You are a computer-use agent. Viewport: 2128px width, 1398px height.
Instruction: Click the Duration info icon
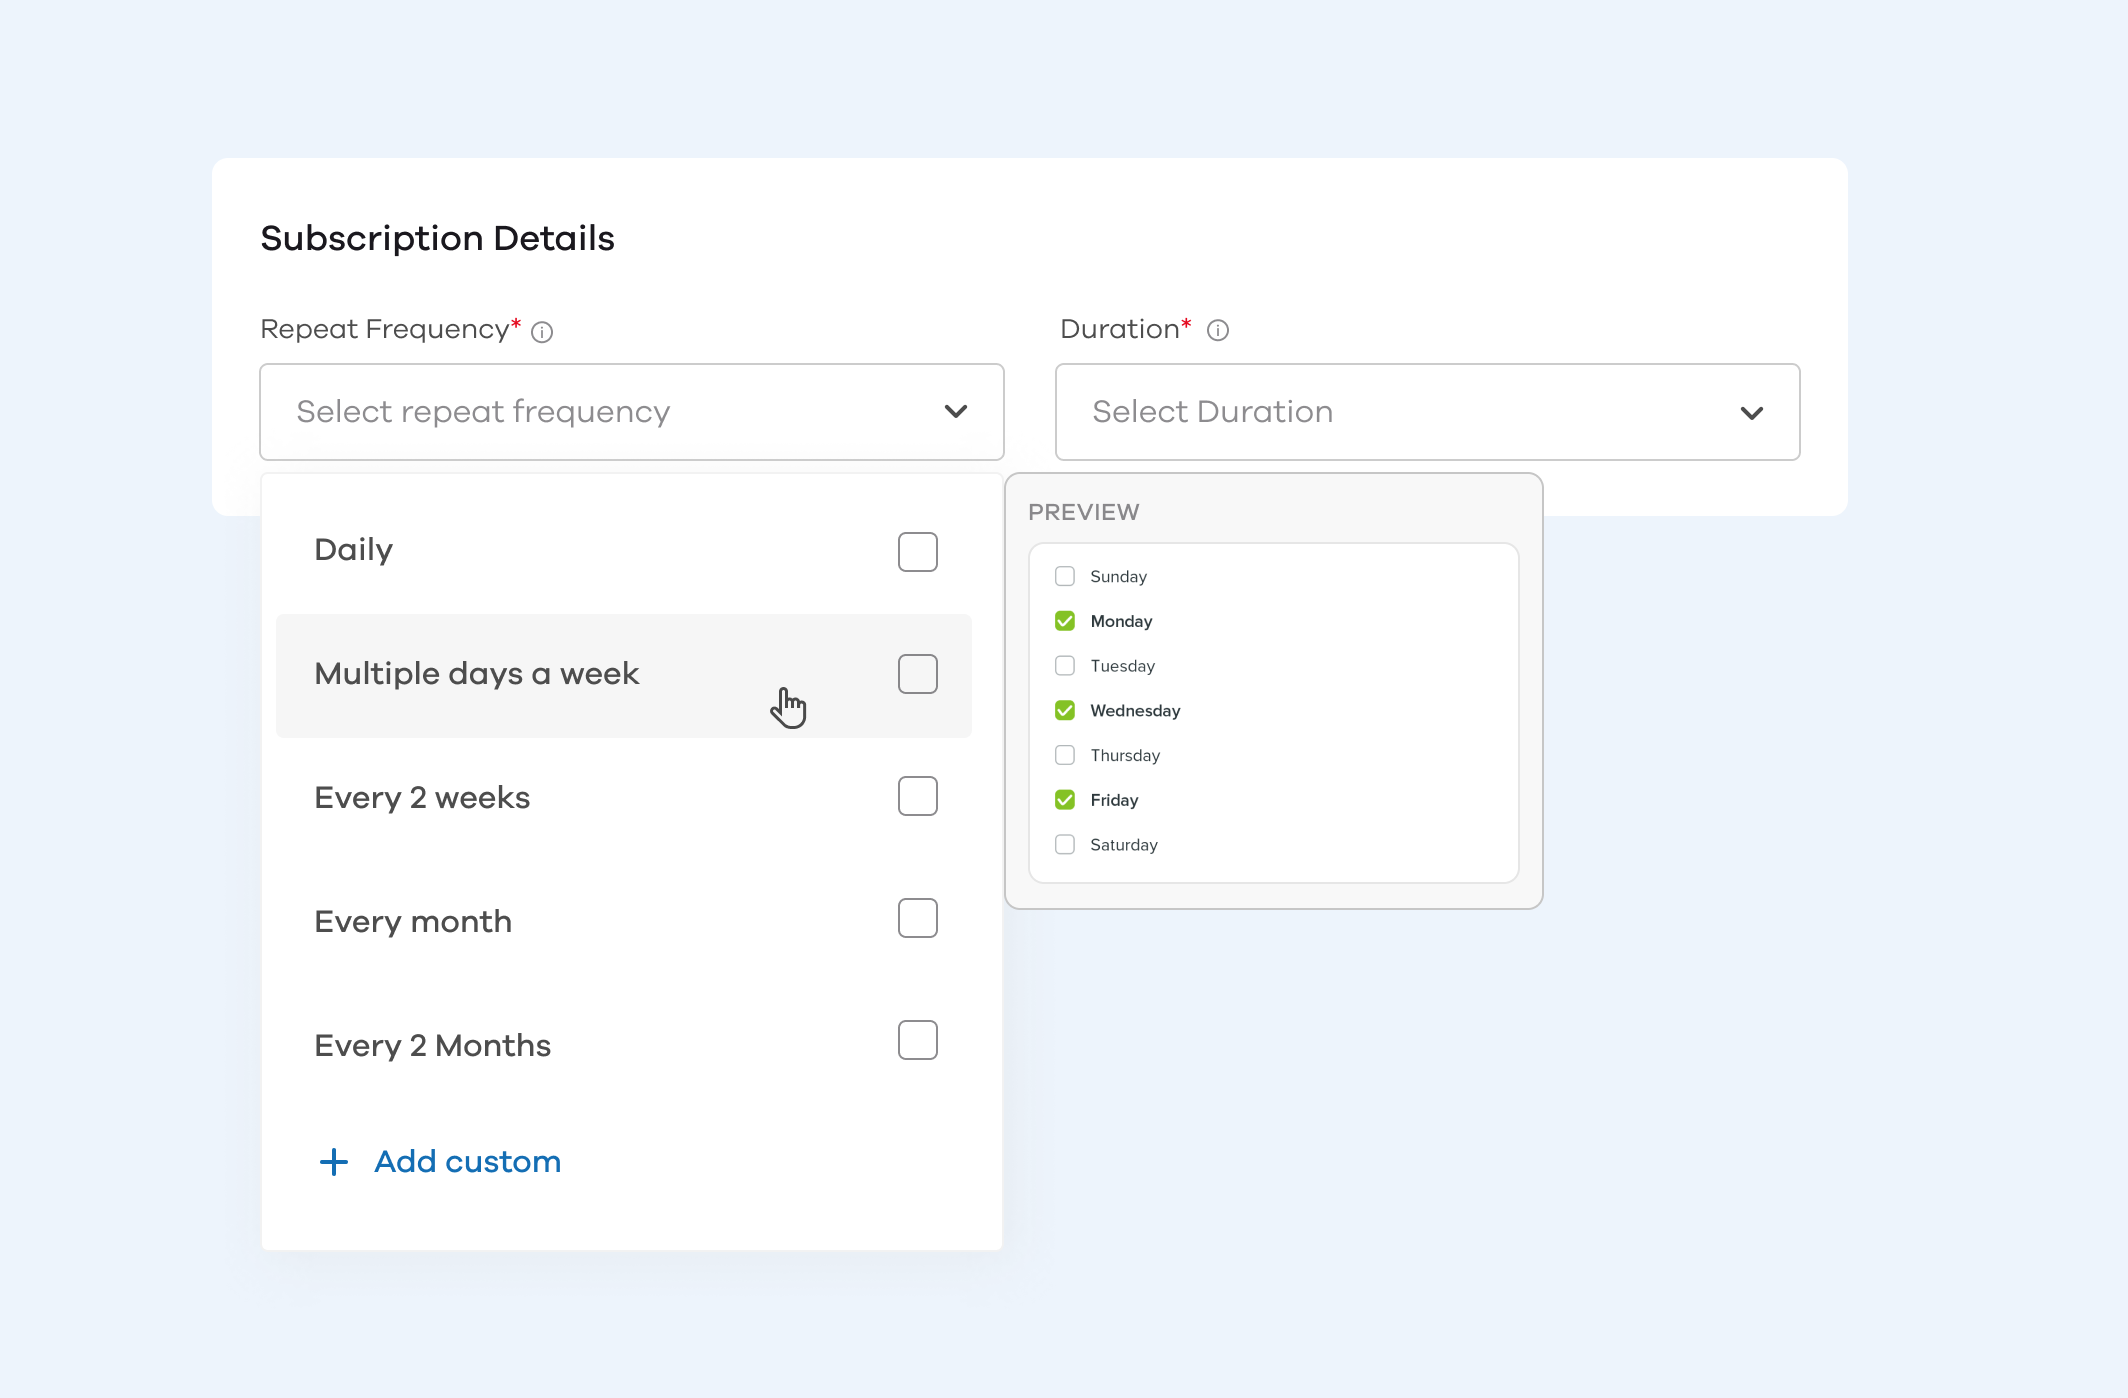pos(1218,330)
